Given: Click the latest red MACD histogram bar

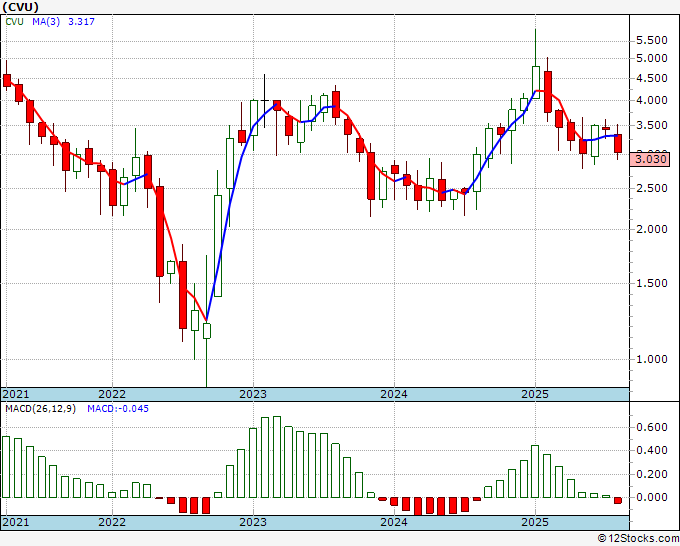Looking at the screenshot, I should 618,500.
